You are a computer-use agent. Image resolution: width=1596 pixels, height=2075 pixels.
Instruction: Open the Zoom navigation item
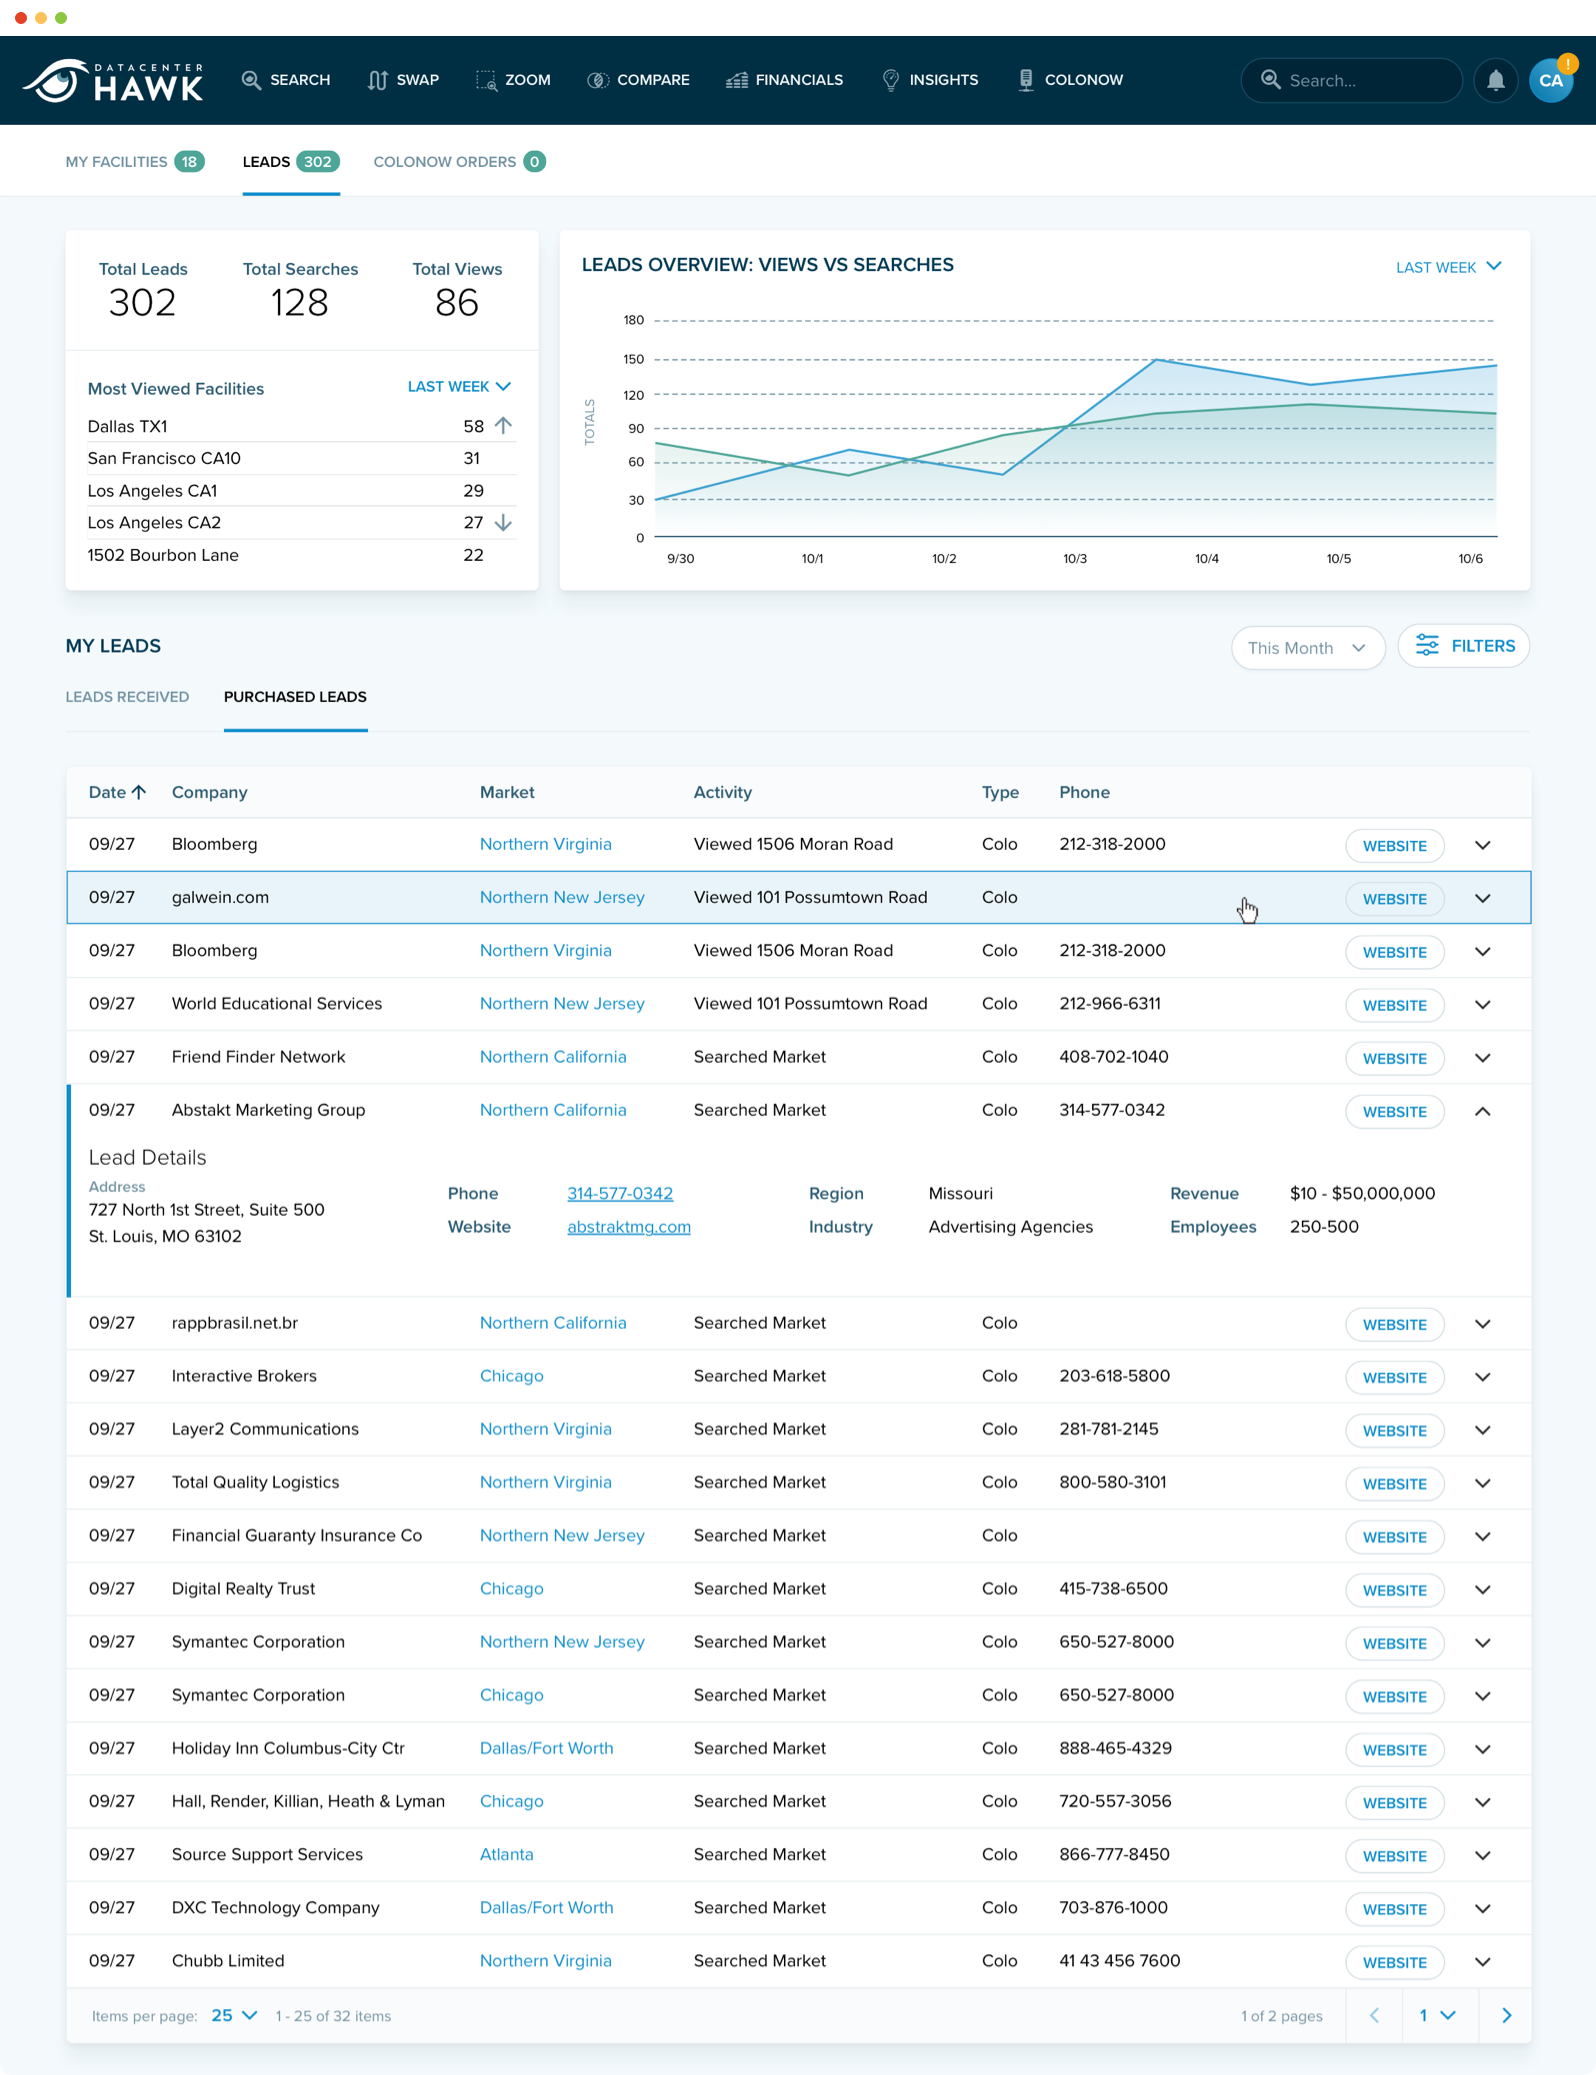[513, 80]
